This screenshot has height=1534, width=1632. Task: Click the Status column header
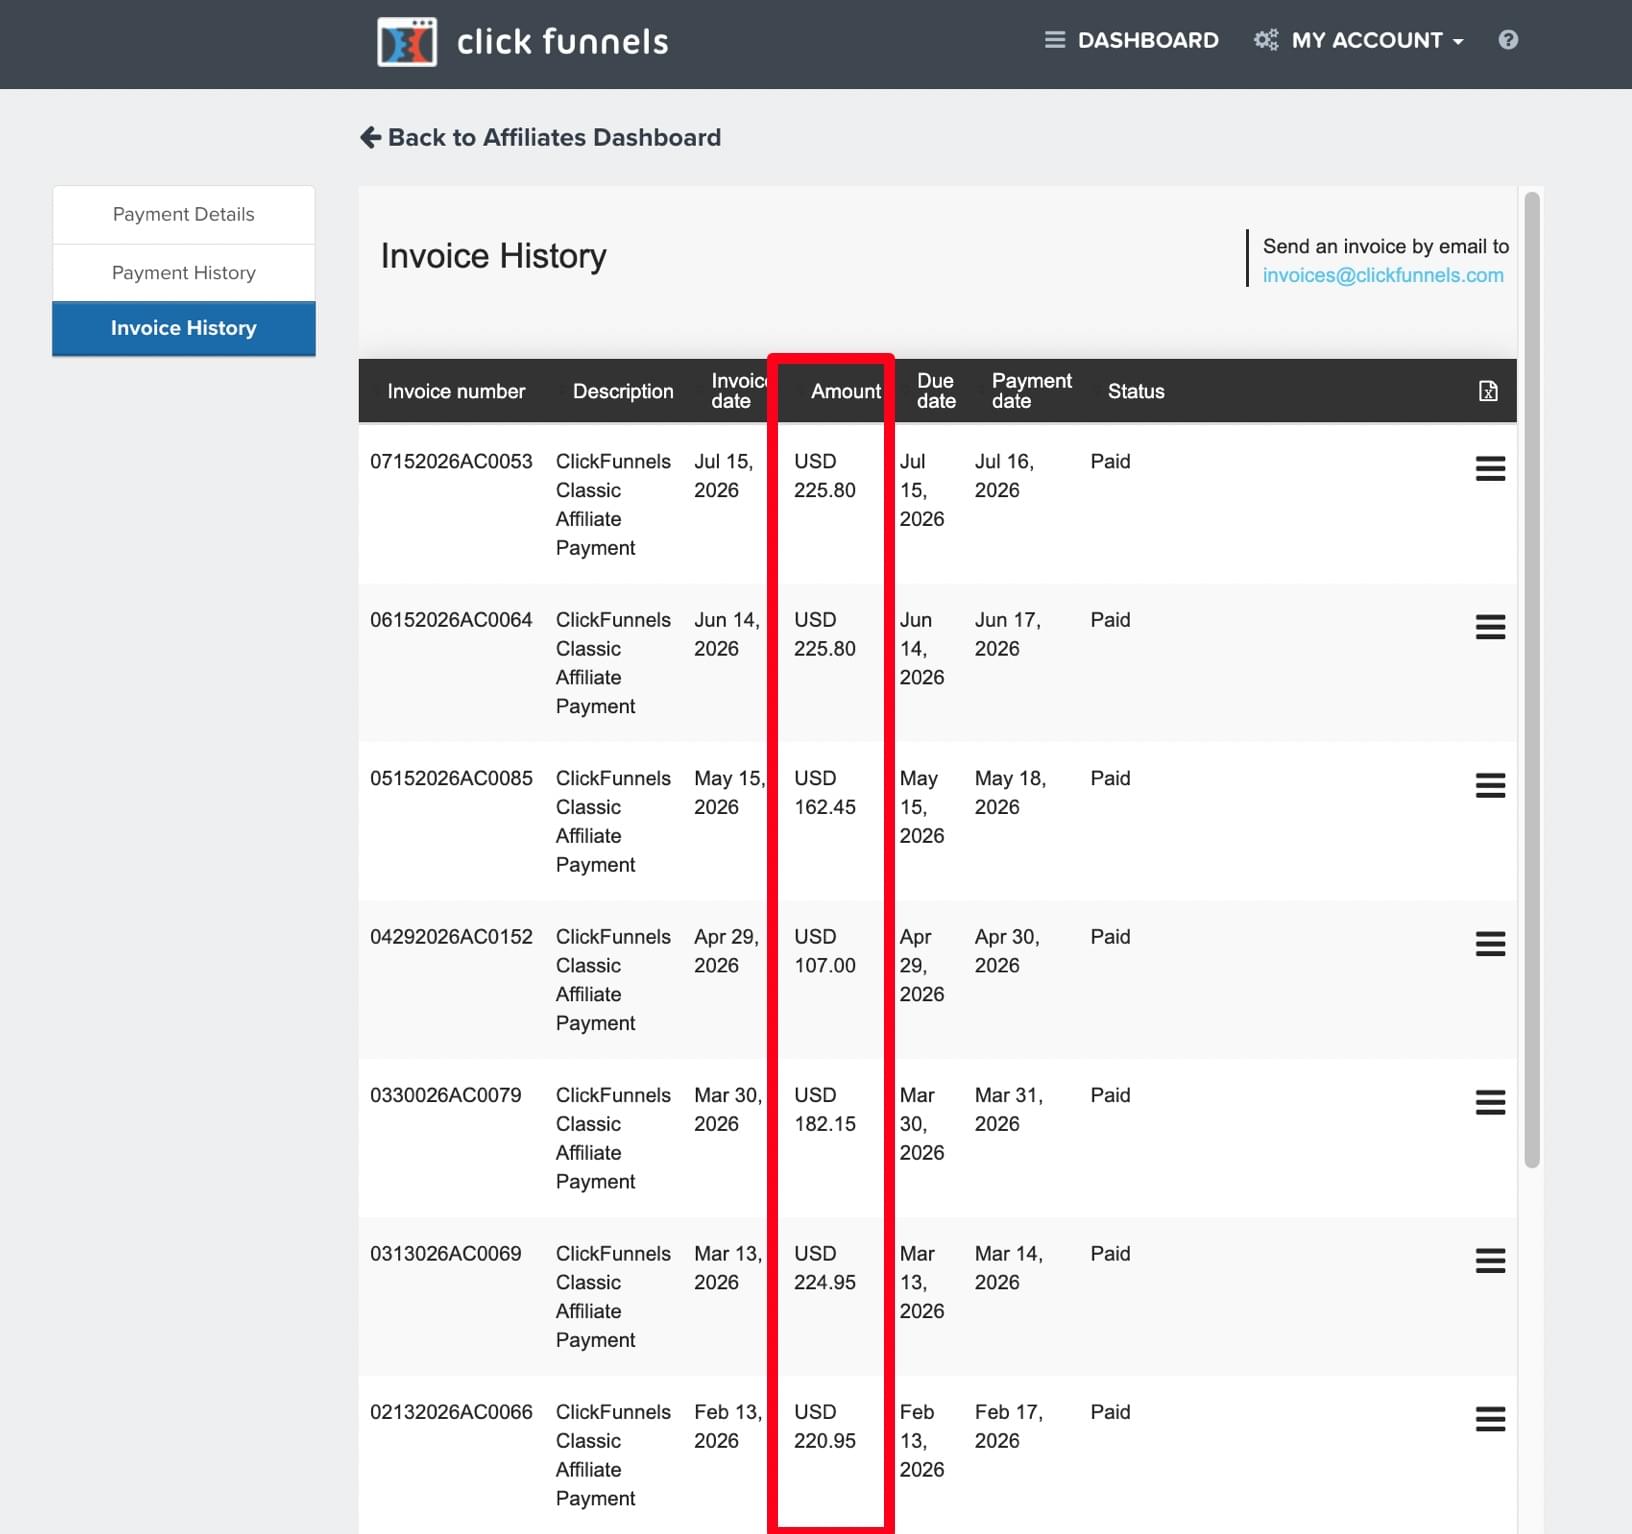pyautogui.click(x=1136, y=391)
